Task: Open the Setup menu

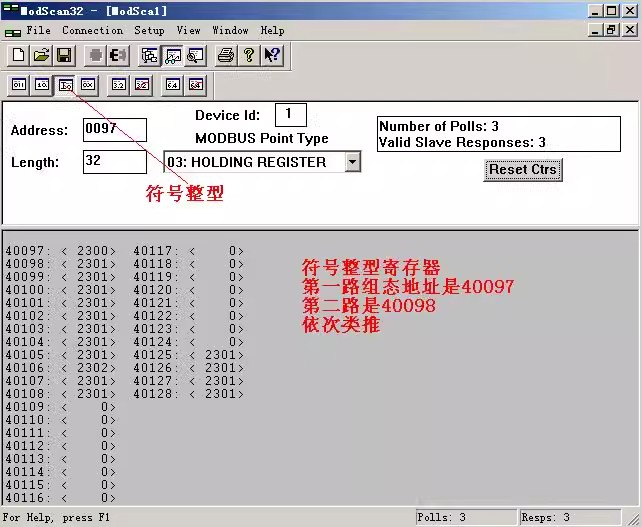Action: tap(149, 30)
